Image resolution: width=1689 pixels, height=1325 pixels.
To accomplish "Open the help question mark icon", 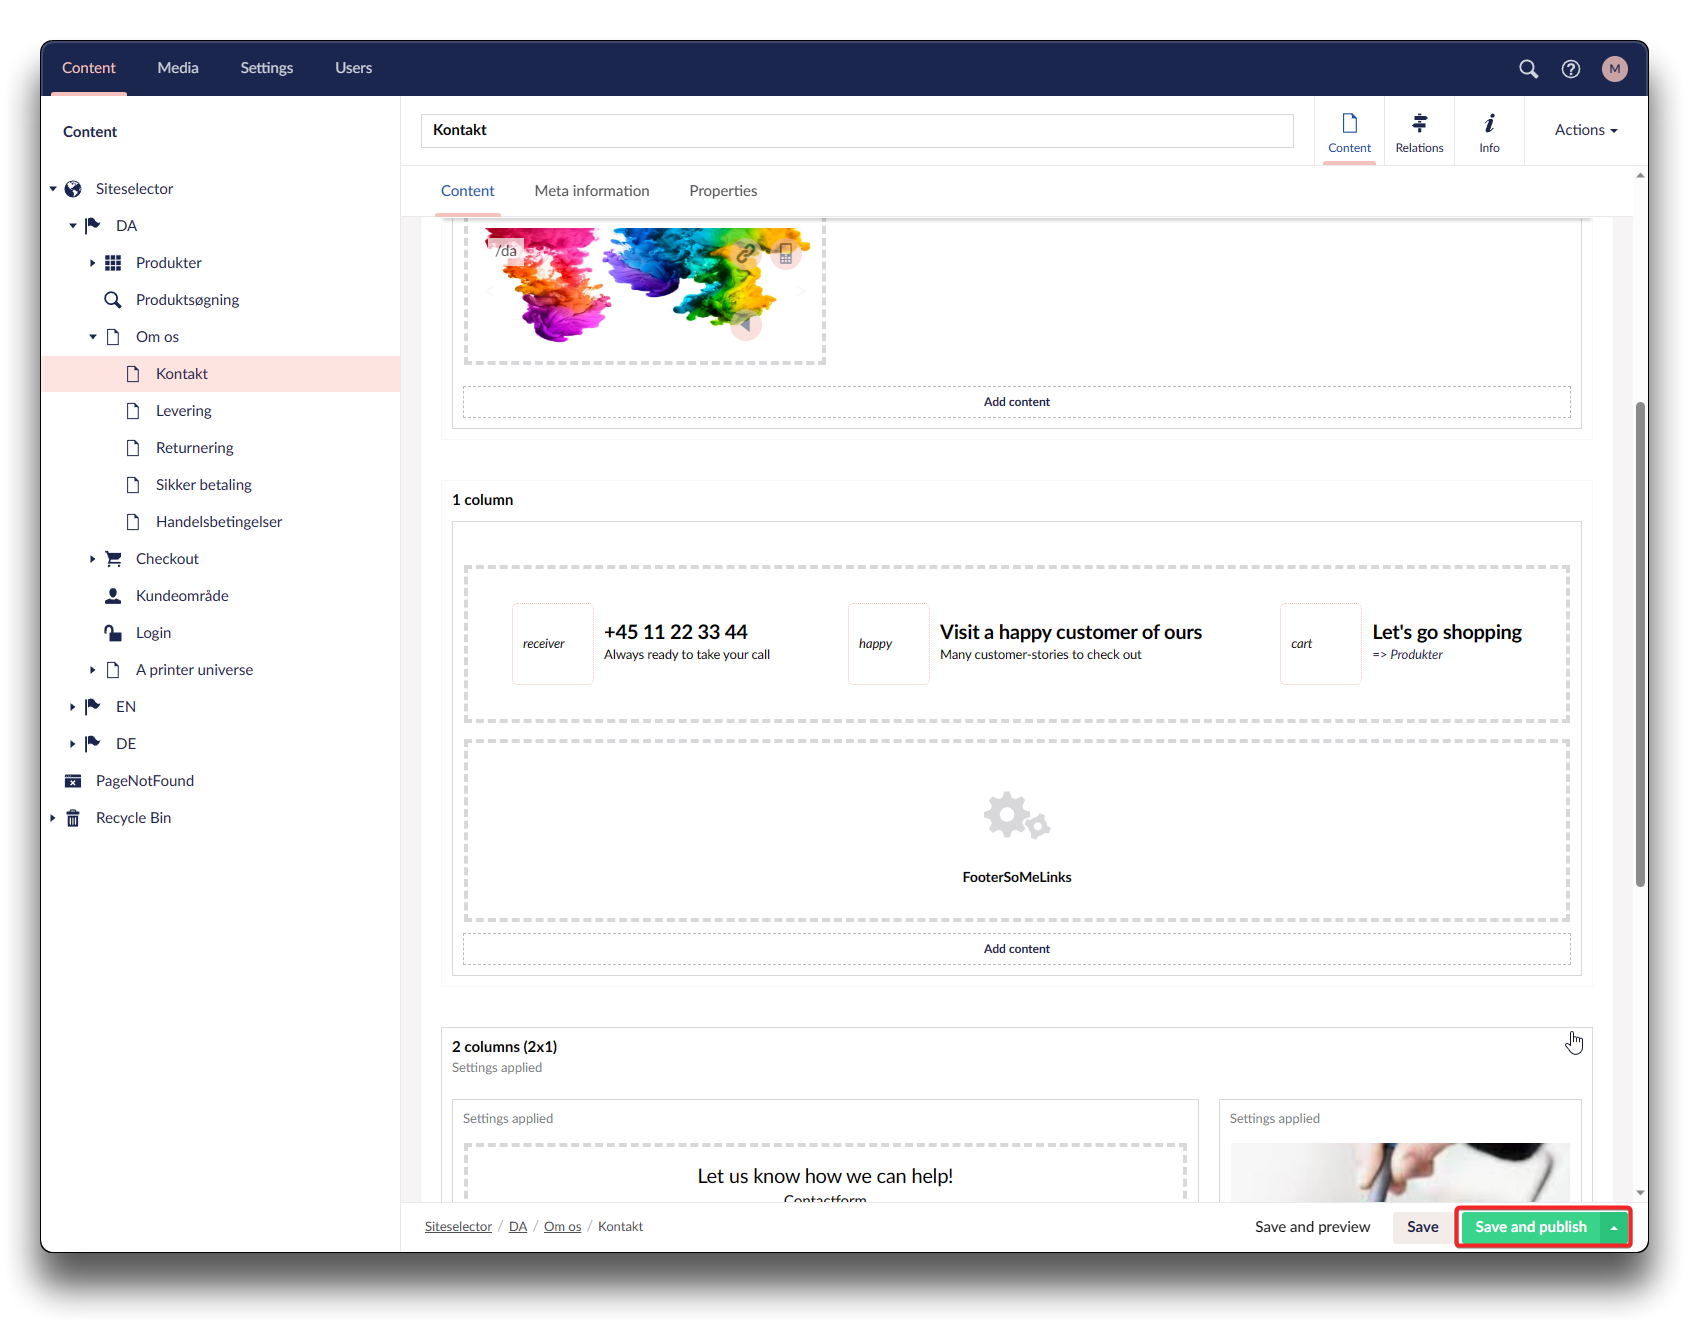I will pyautogui.click(x=1571, y=68).
